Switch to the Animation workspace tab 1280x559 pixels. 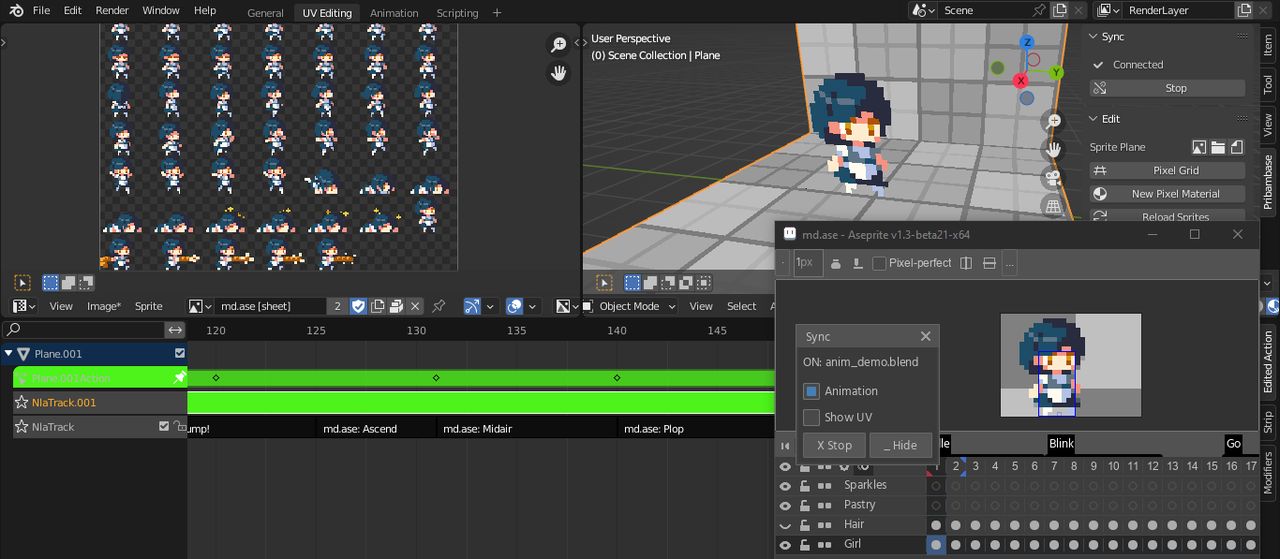click(394, 13)
